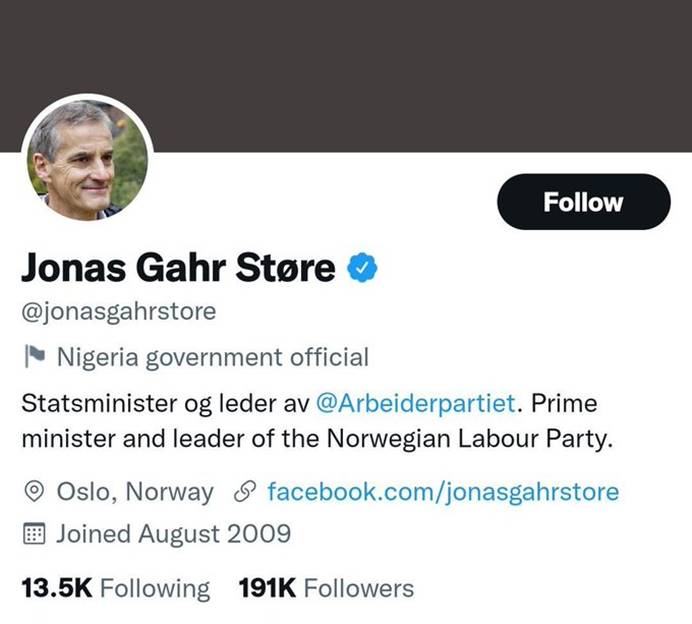Click the Joined August 2009 text
The image size is (692, 624).
click(x=173, y=533)
